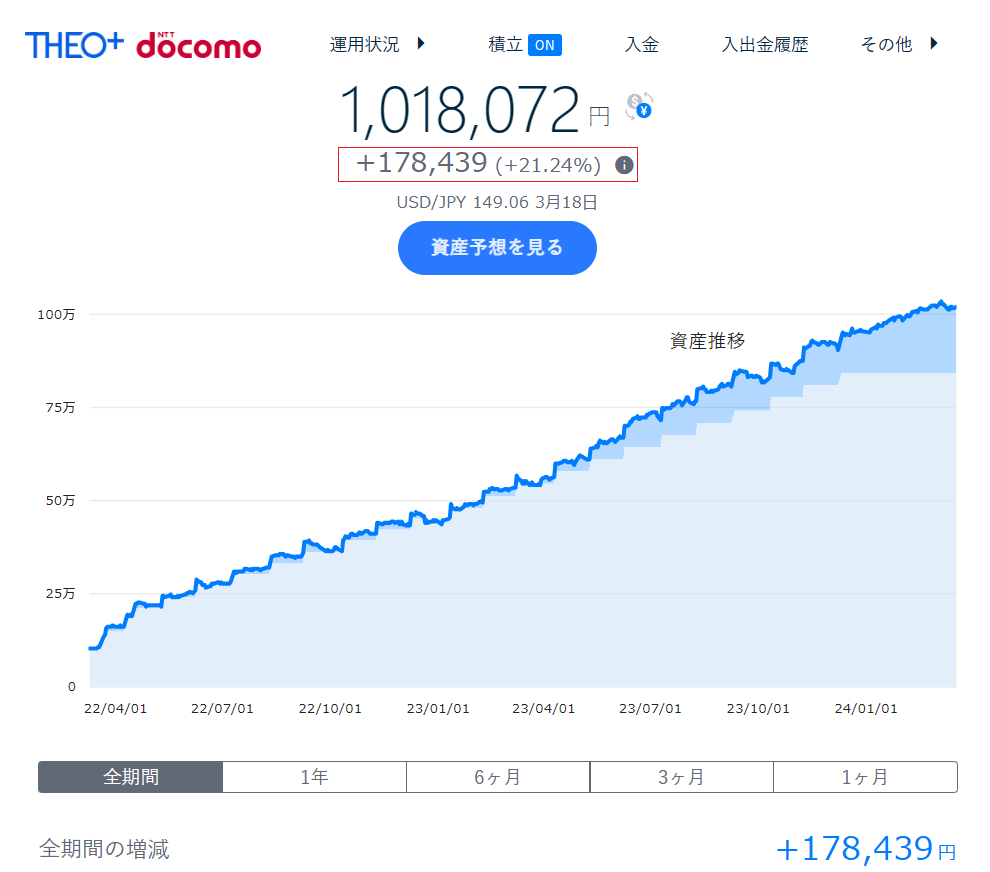Click the +178,439 gain figure in header

click(422, 163)
